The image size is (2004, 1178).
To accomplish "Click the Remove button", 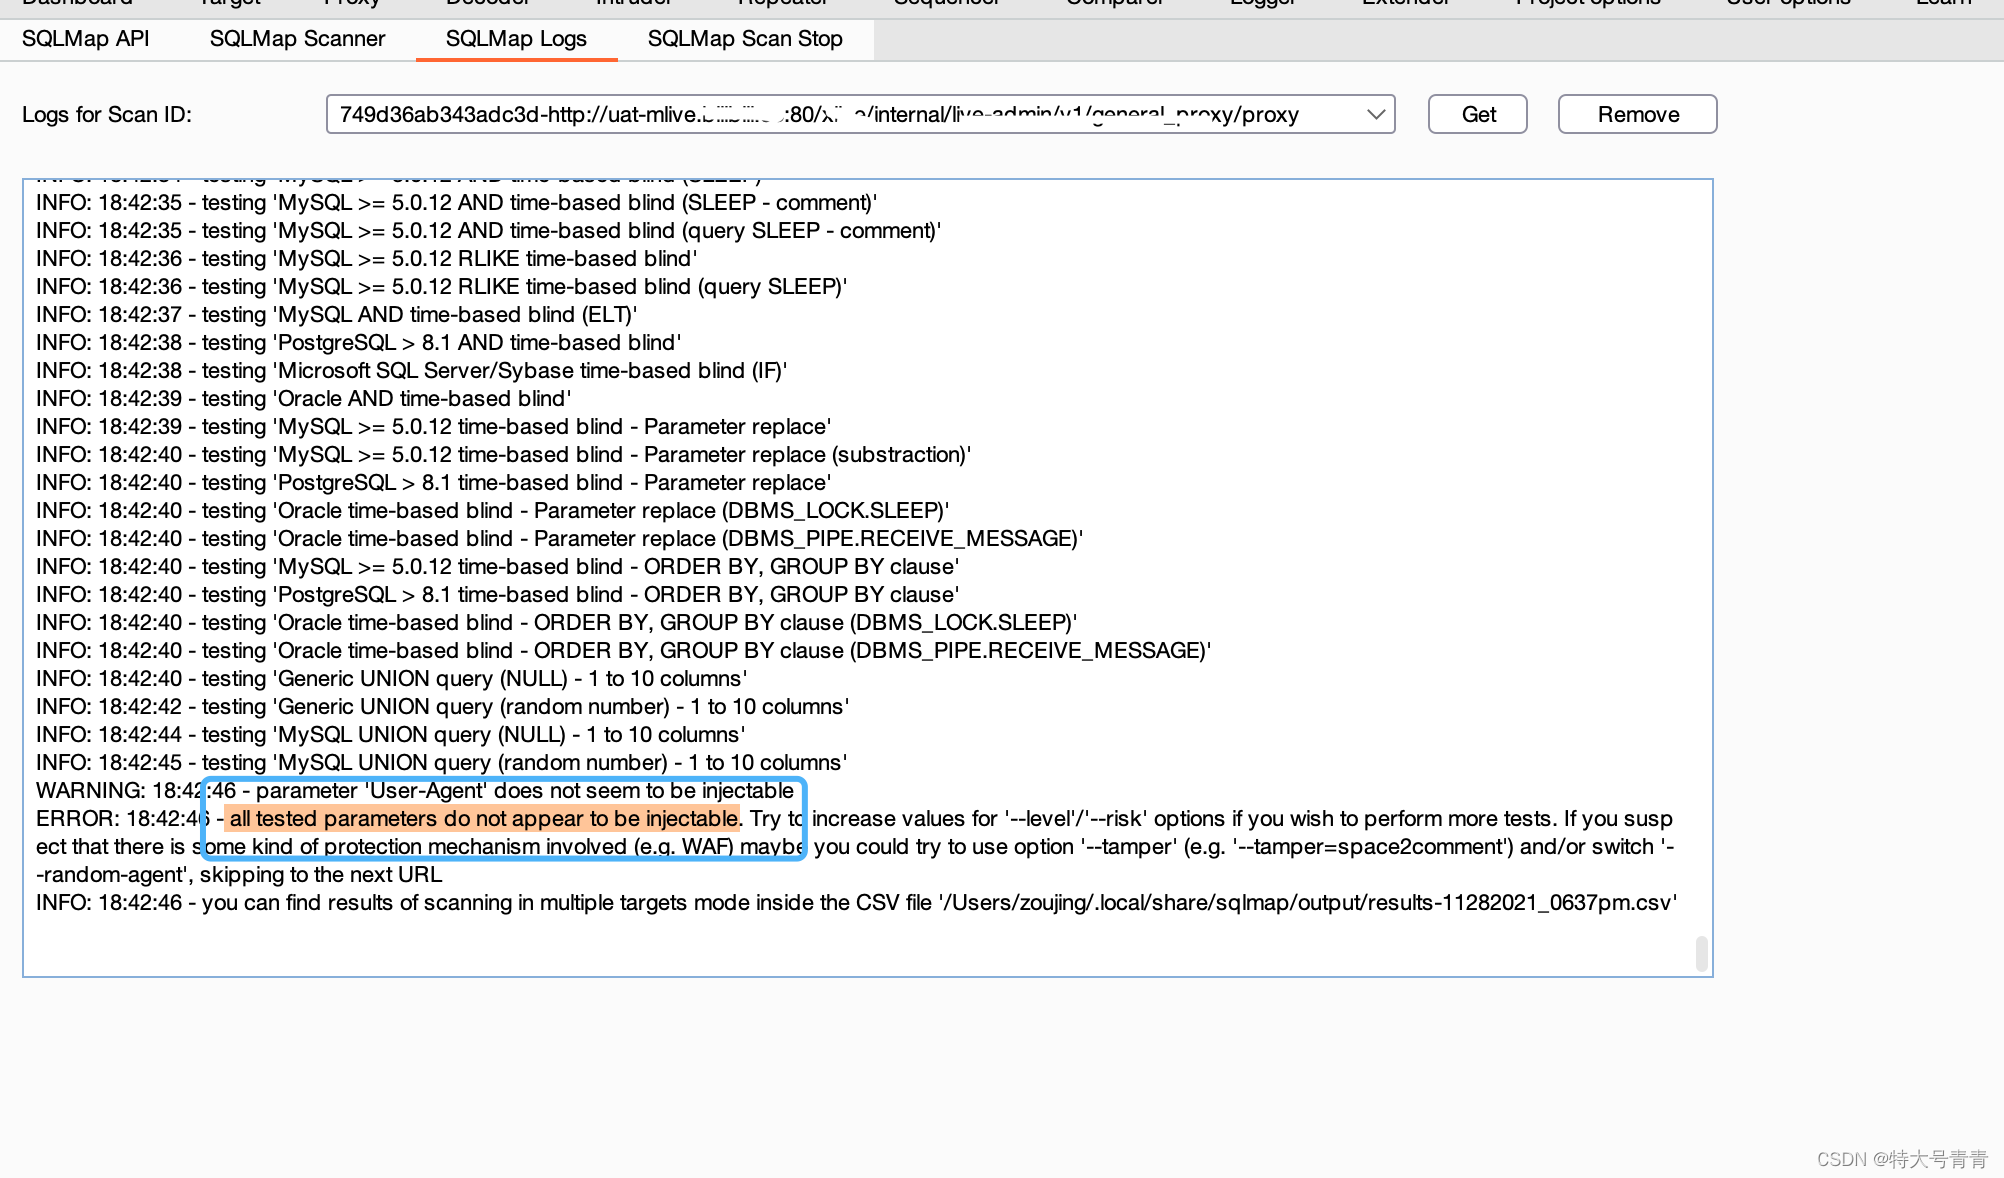I will click(1638, 114).
